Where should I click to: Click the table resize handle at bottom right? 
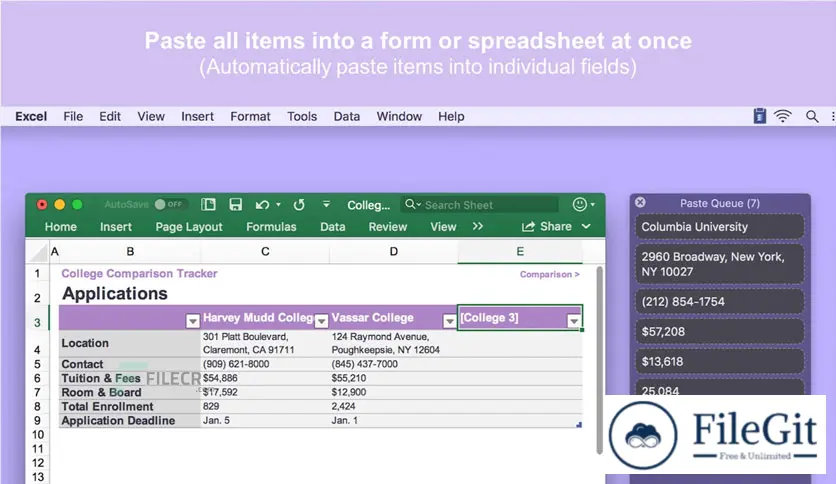coord(579,425)
